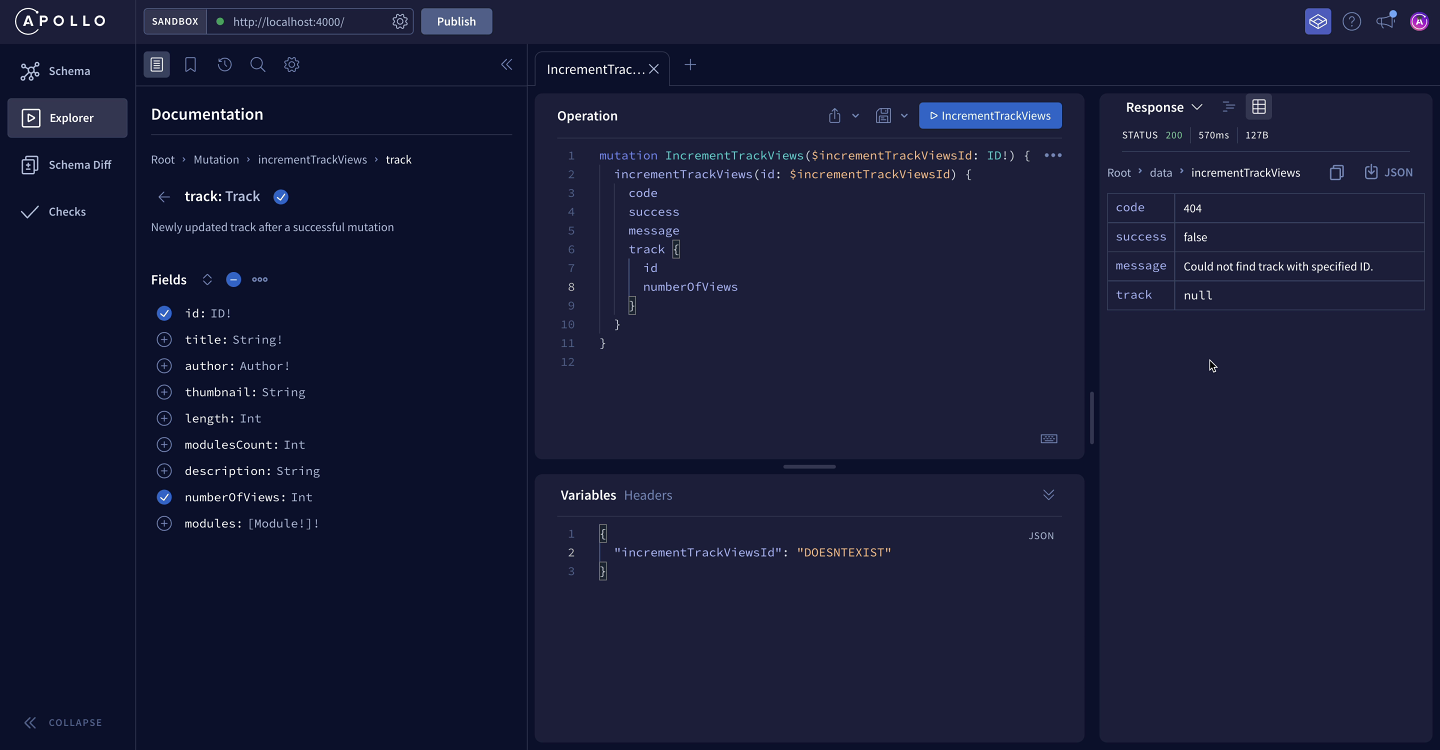Open operation history clock icon
The height and width of the screenshot is (750, 1440).
pyautogui.click(x=224, y=64)
